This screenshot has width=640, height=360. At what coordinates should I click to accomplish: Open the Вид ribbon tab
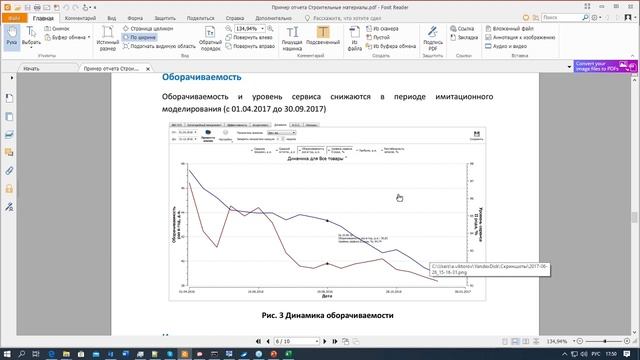tap(111, 18)
